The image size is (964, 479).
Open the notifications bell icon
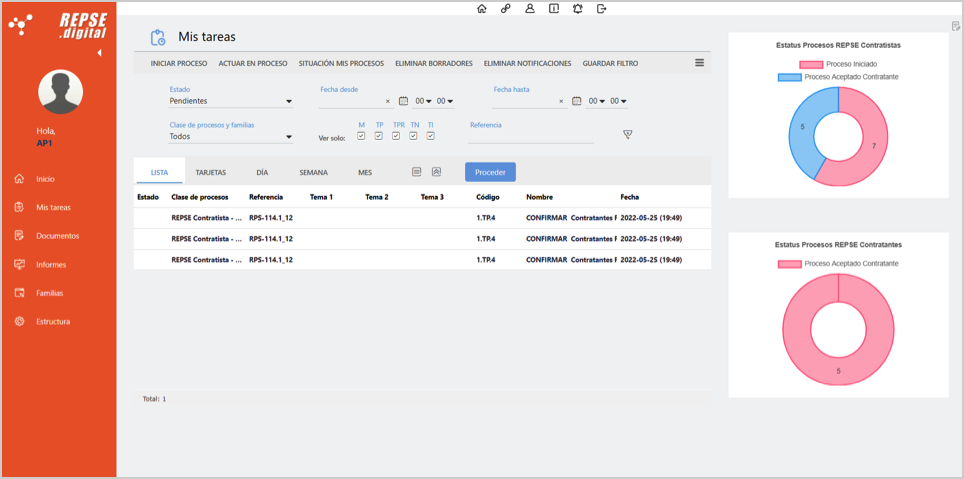click(578, 9)
